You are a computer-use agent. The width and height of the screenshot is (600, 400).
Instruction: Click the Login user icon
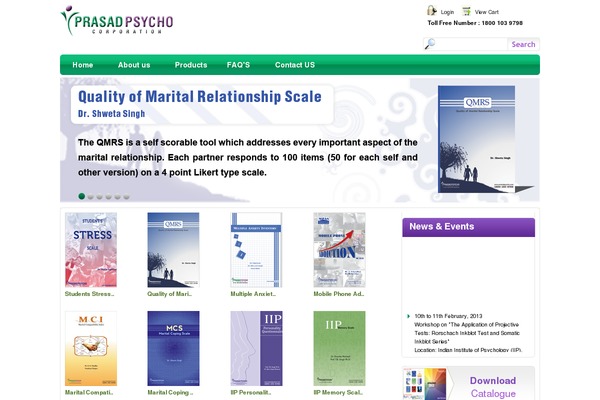pos(432,11)
